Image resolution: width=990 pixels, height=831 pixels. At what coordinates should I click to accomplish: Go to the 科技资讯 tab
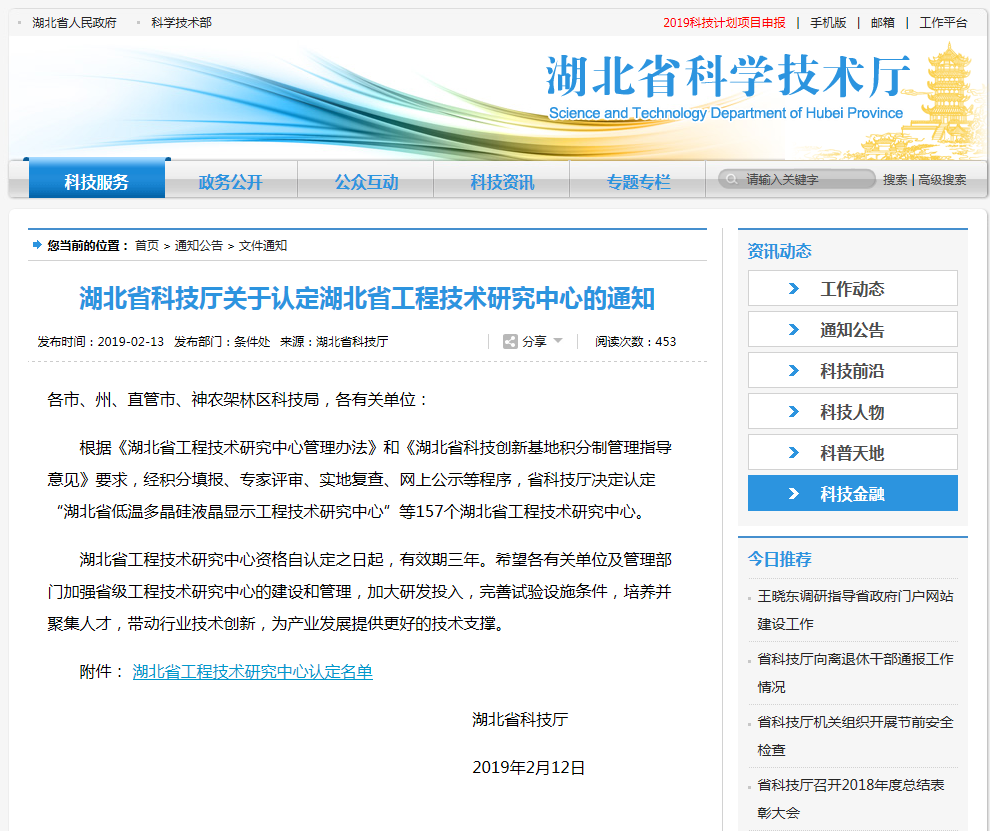502,181
